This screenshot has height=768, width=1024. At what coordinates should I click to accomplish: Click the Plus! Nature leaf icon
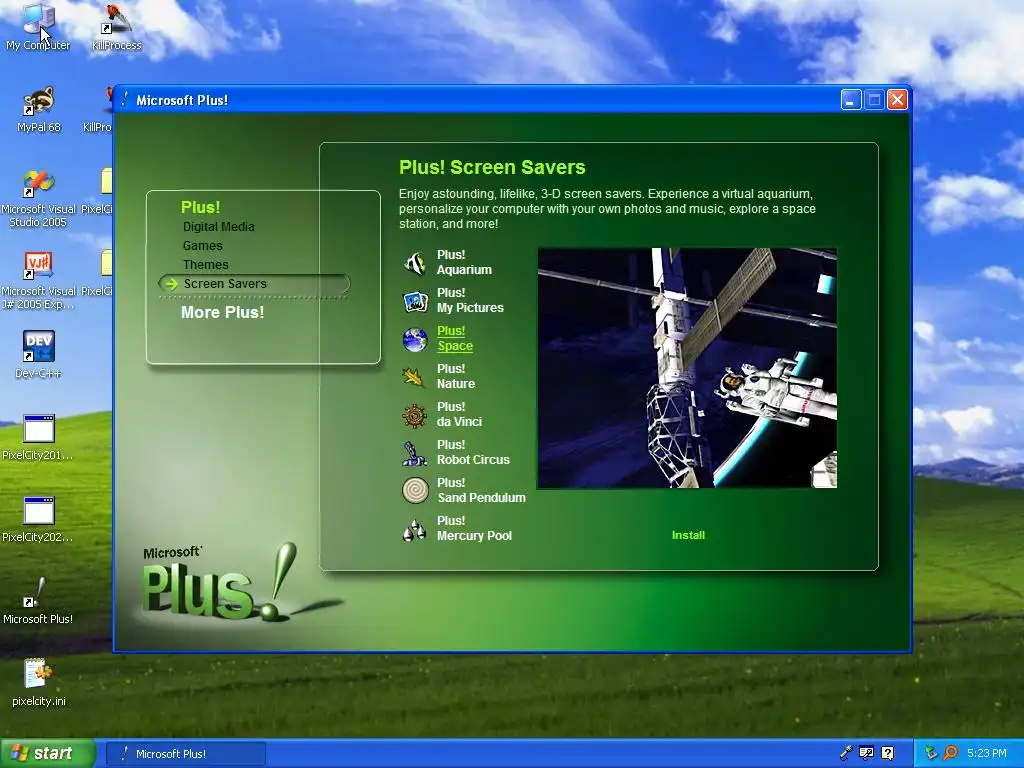coord(415,377)
